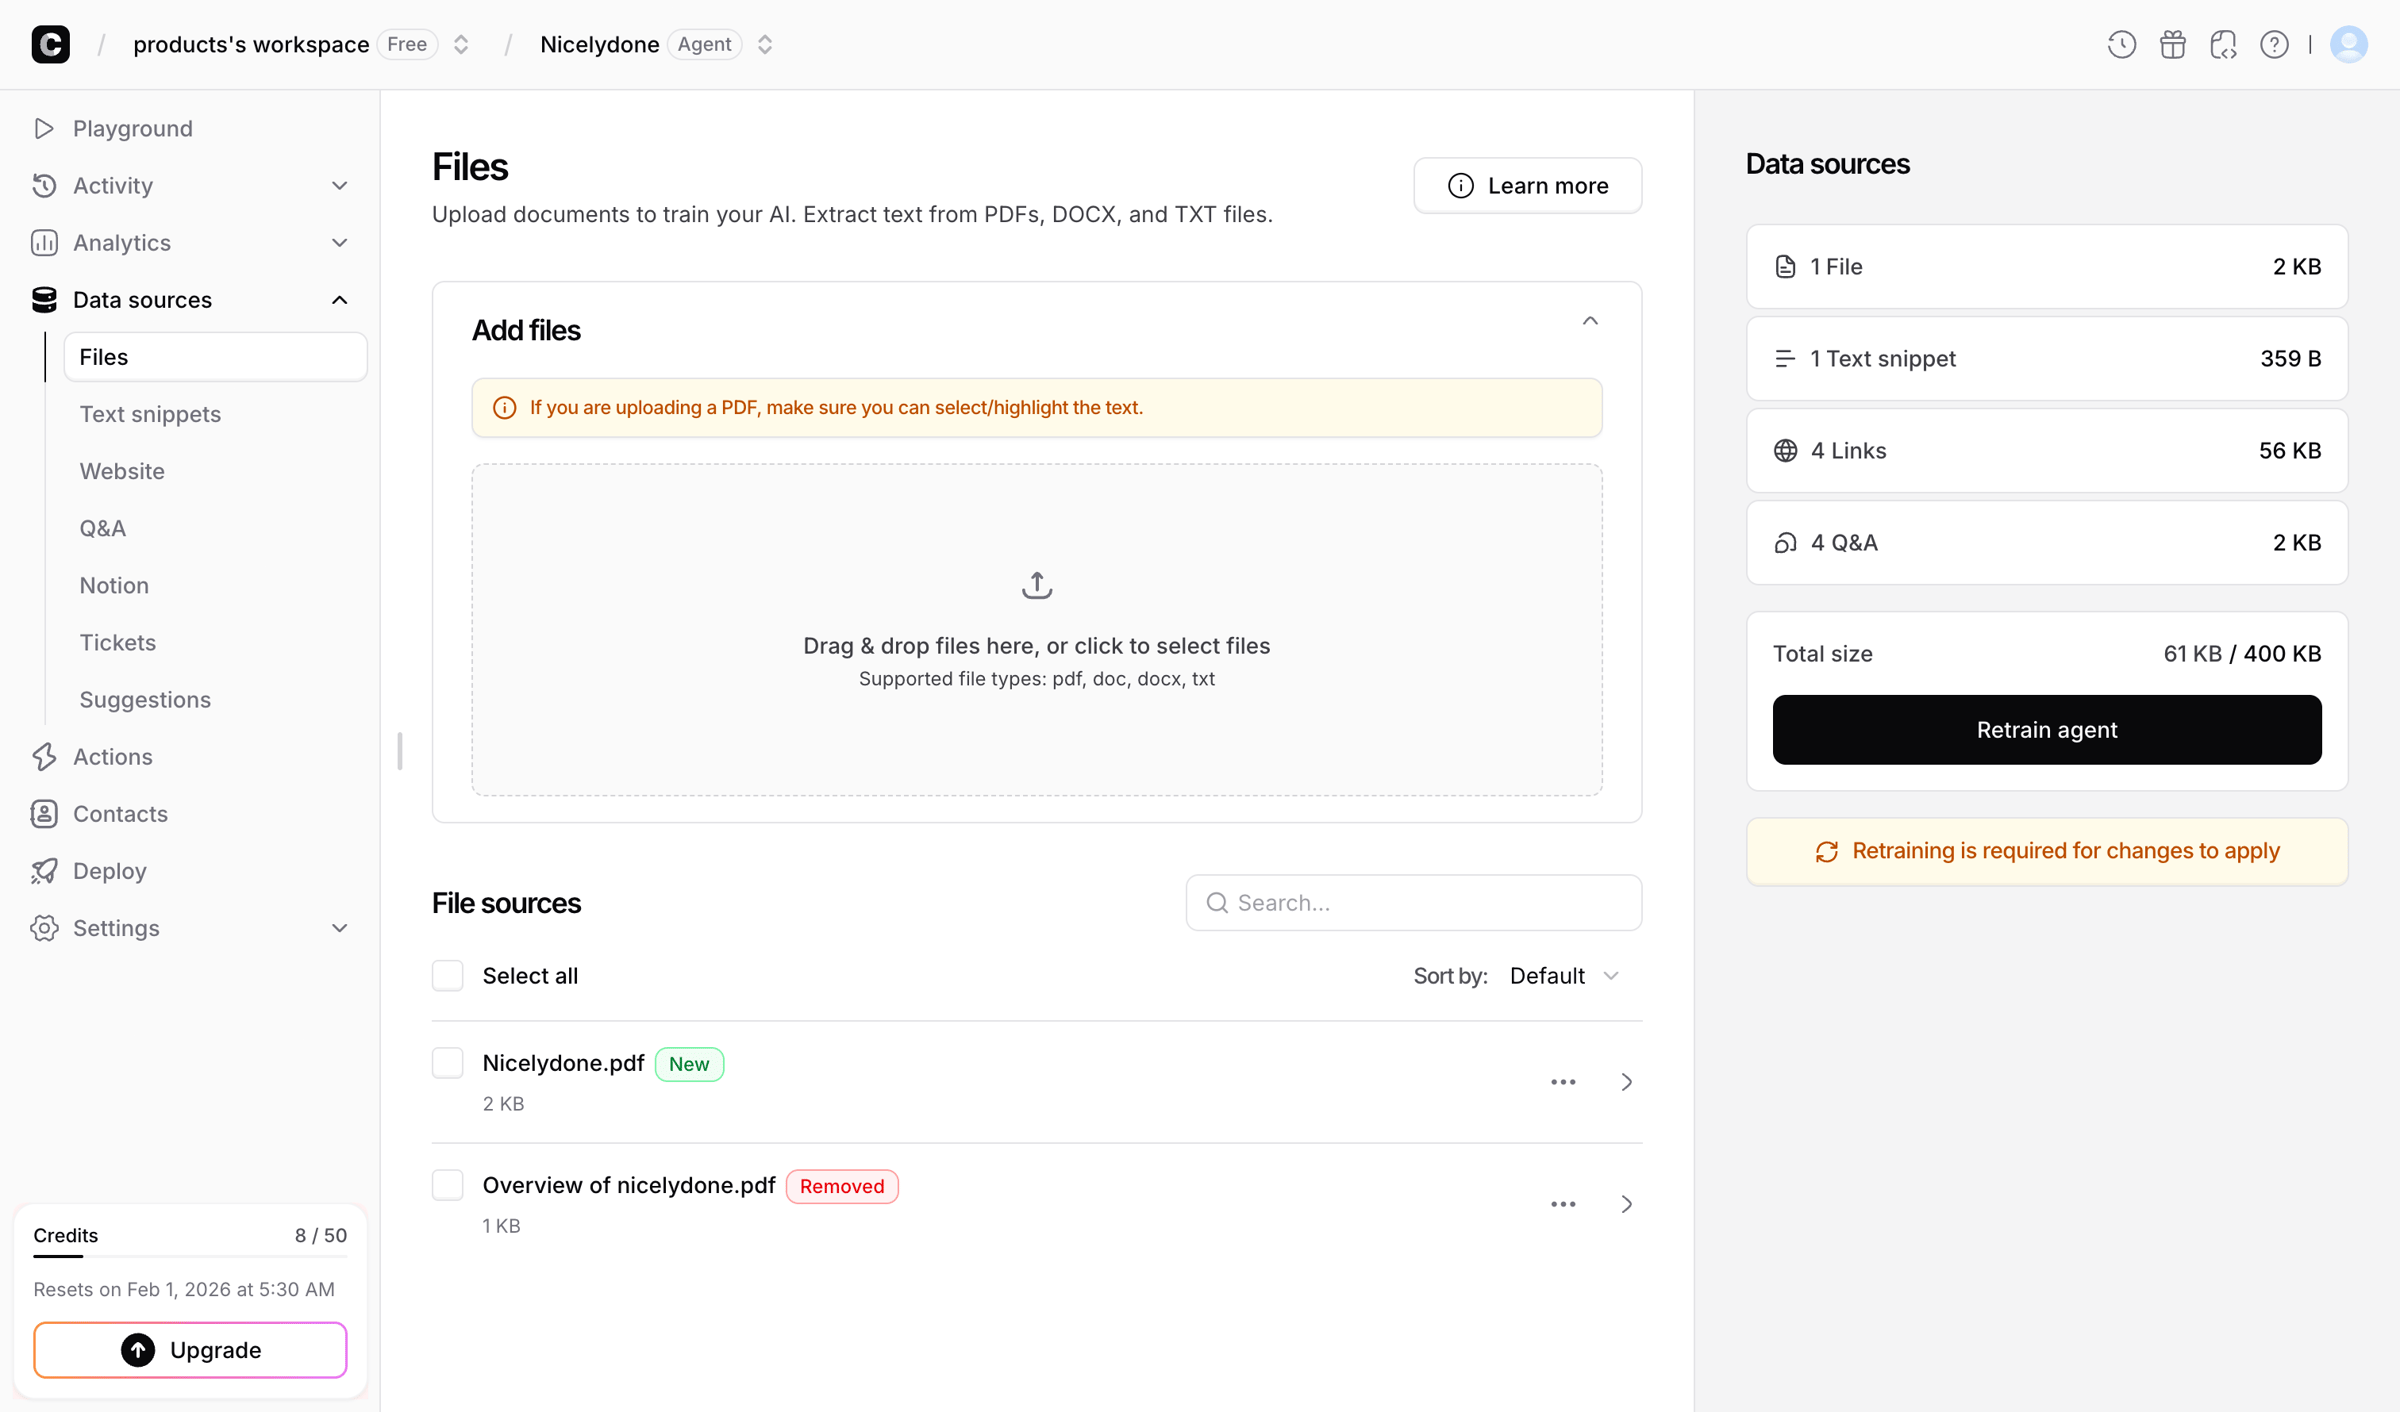Click the Removed badge
This screenshot has width=2400, height=1412.
point(842,1186)
